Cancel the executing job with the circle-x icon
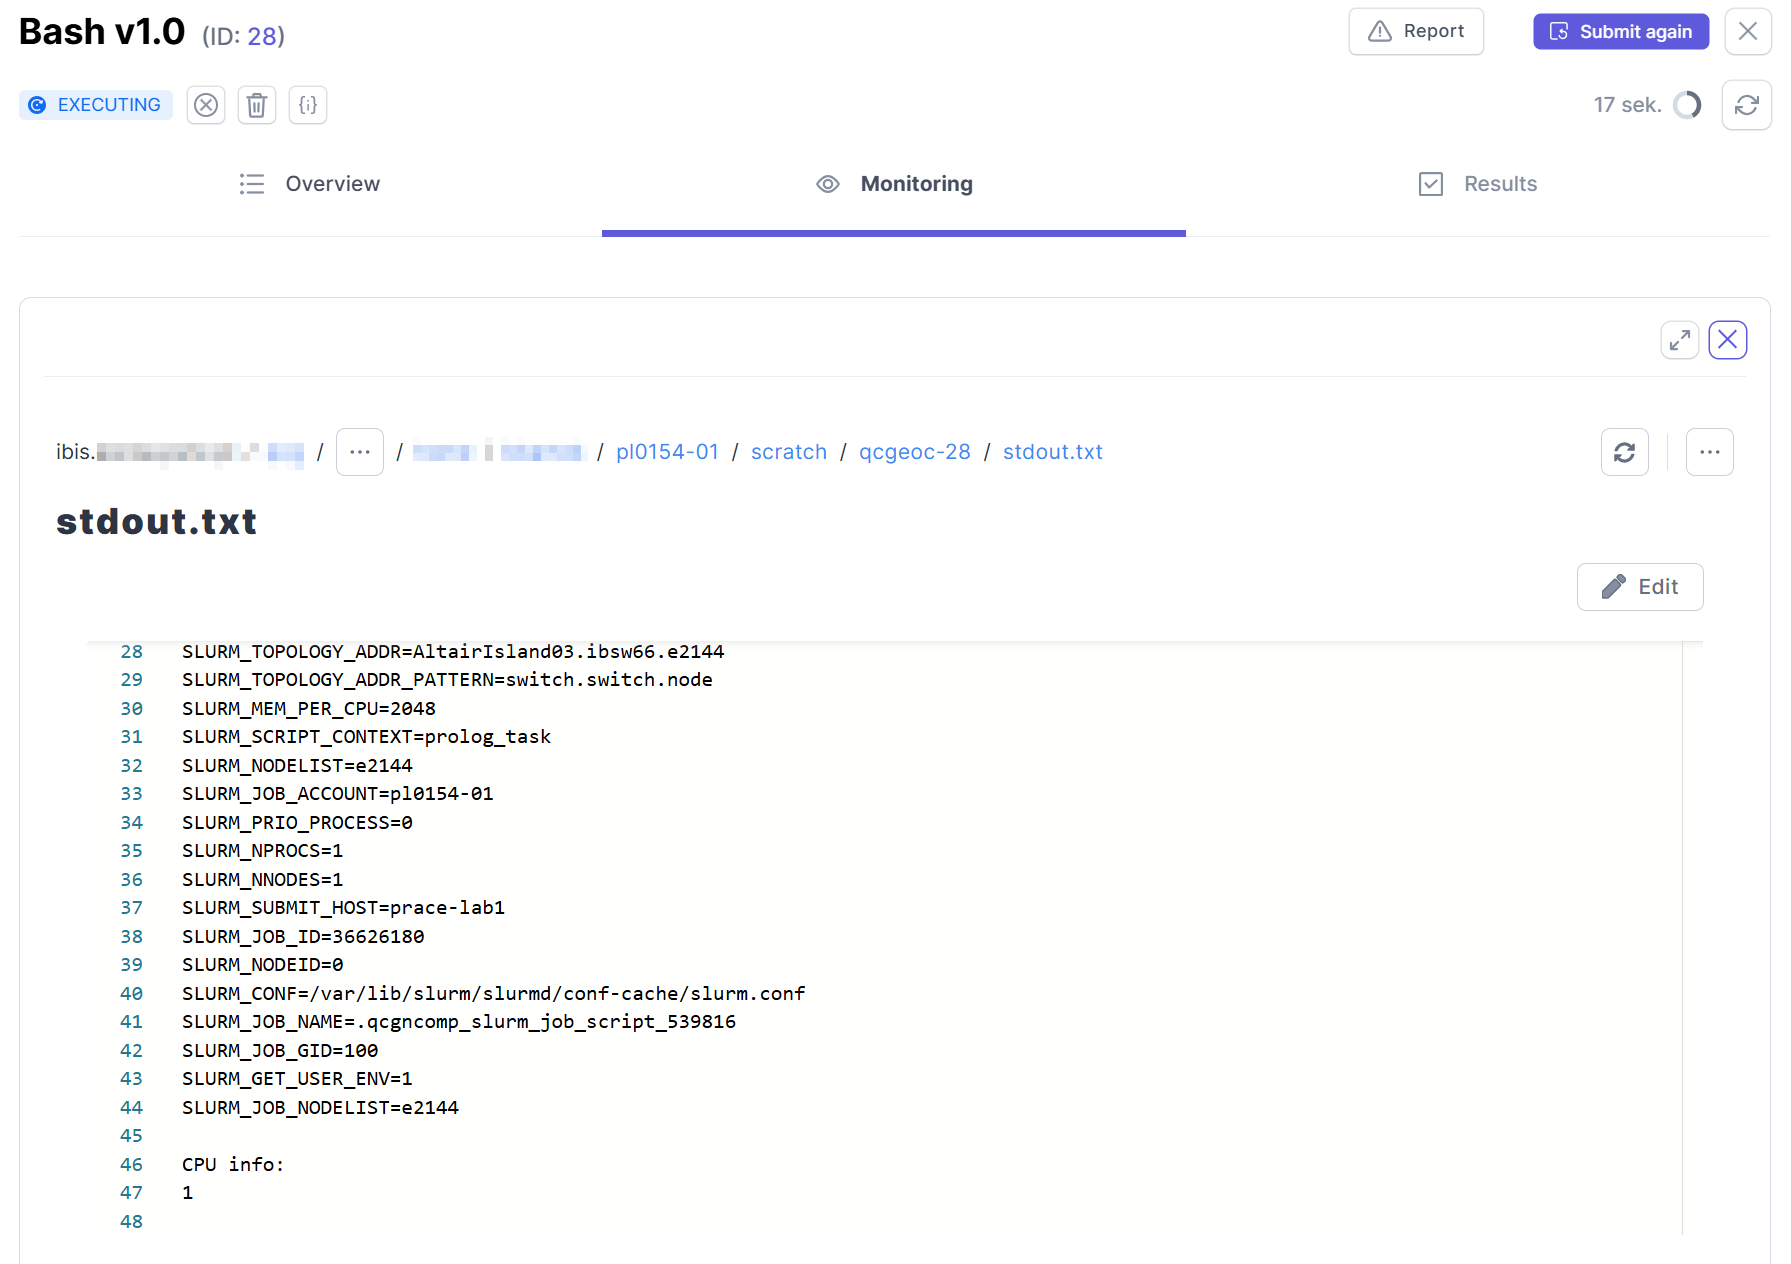This screenshot has width=1791, height=1264. [206, 105]
